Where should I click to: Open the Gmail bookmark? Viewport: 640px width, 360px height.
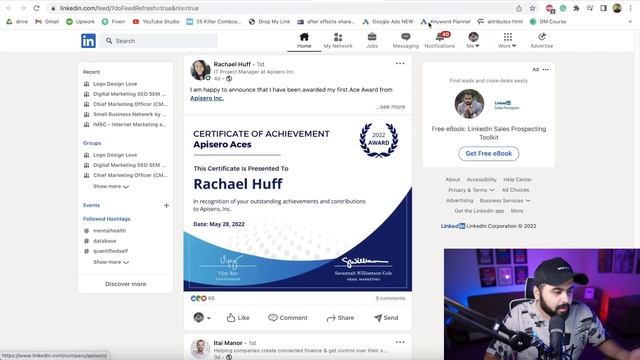pos(47,22)
